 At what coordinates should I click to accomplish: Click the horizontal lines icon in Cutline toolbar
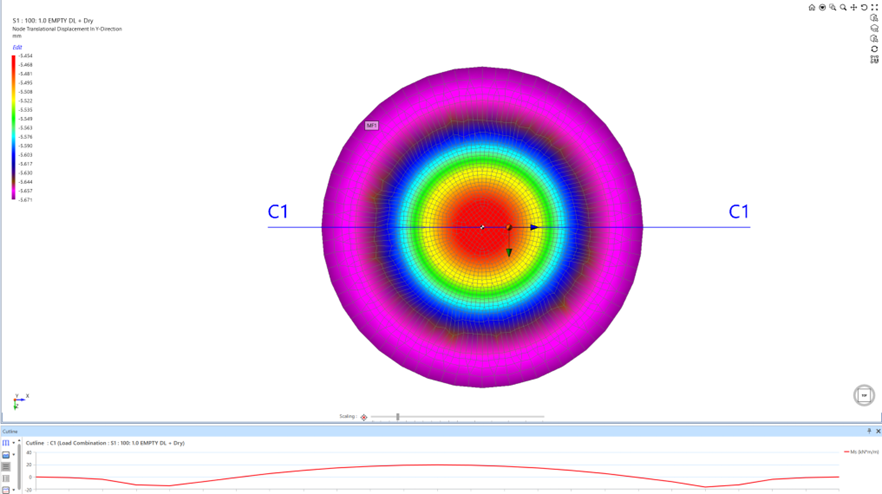pyautogui.click(x=6, y=466)
